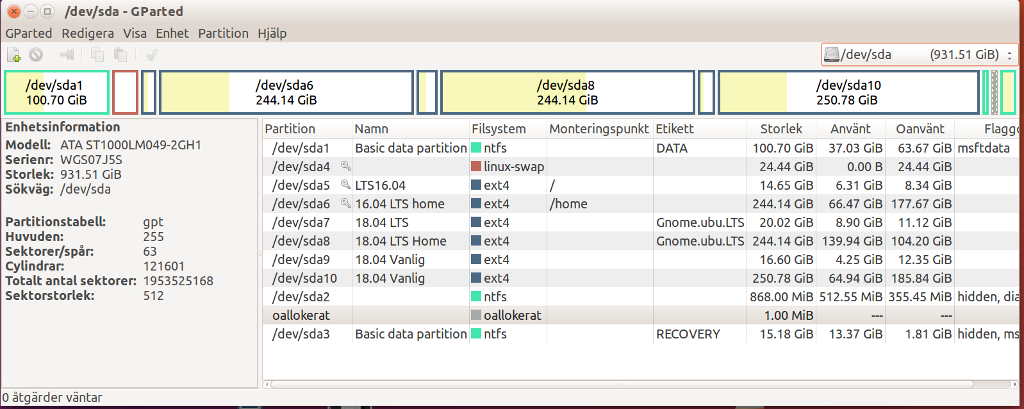Image resolution: width=1024 pixels, height=409 pixels.
Task: Open the Enhet menu
Action: coord(172,33)
